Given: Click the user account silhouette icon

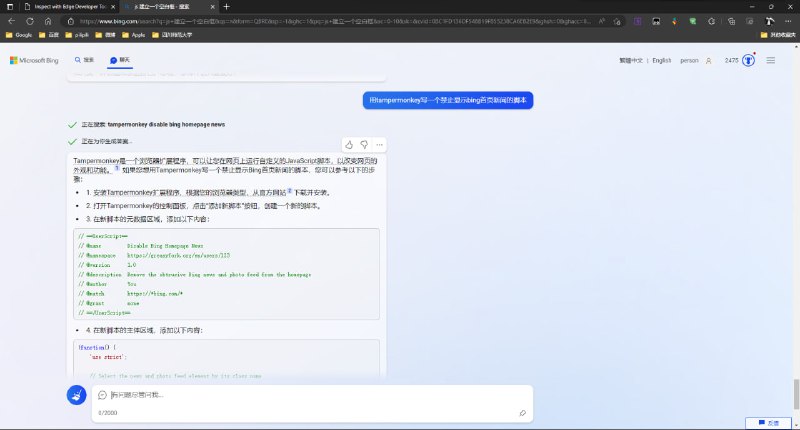Looking at the screenshot, I should [x=709, y=61].
